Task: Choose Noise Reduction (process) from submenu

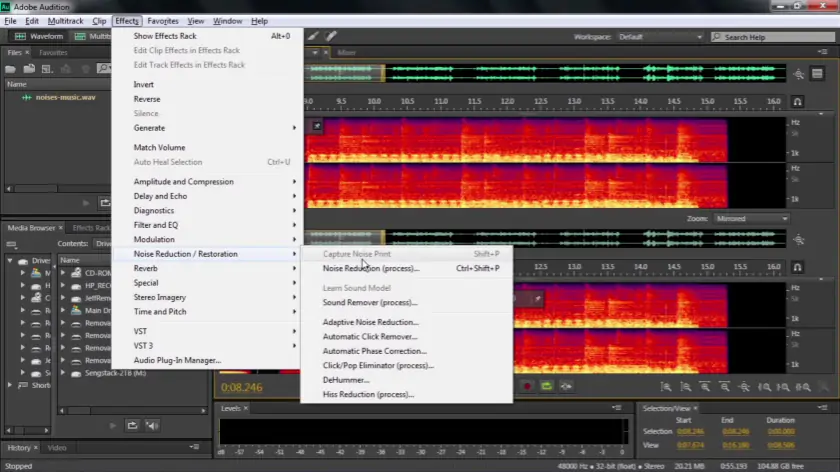Action: click(x=370, y=269)
